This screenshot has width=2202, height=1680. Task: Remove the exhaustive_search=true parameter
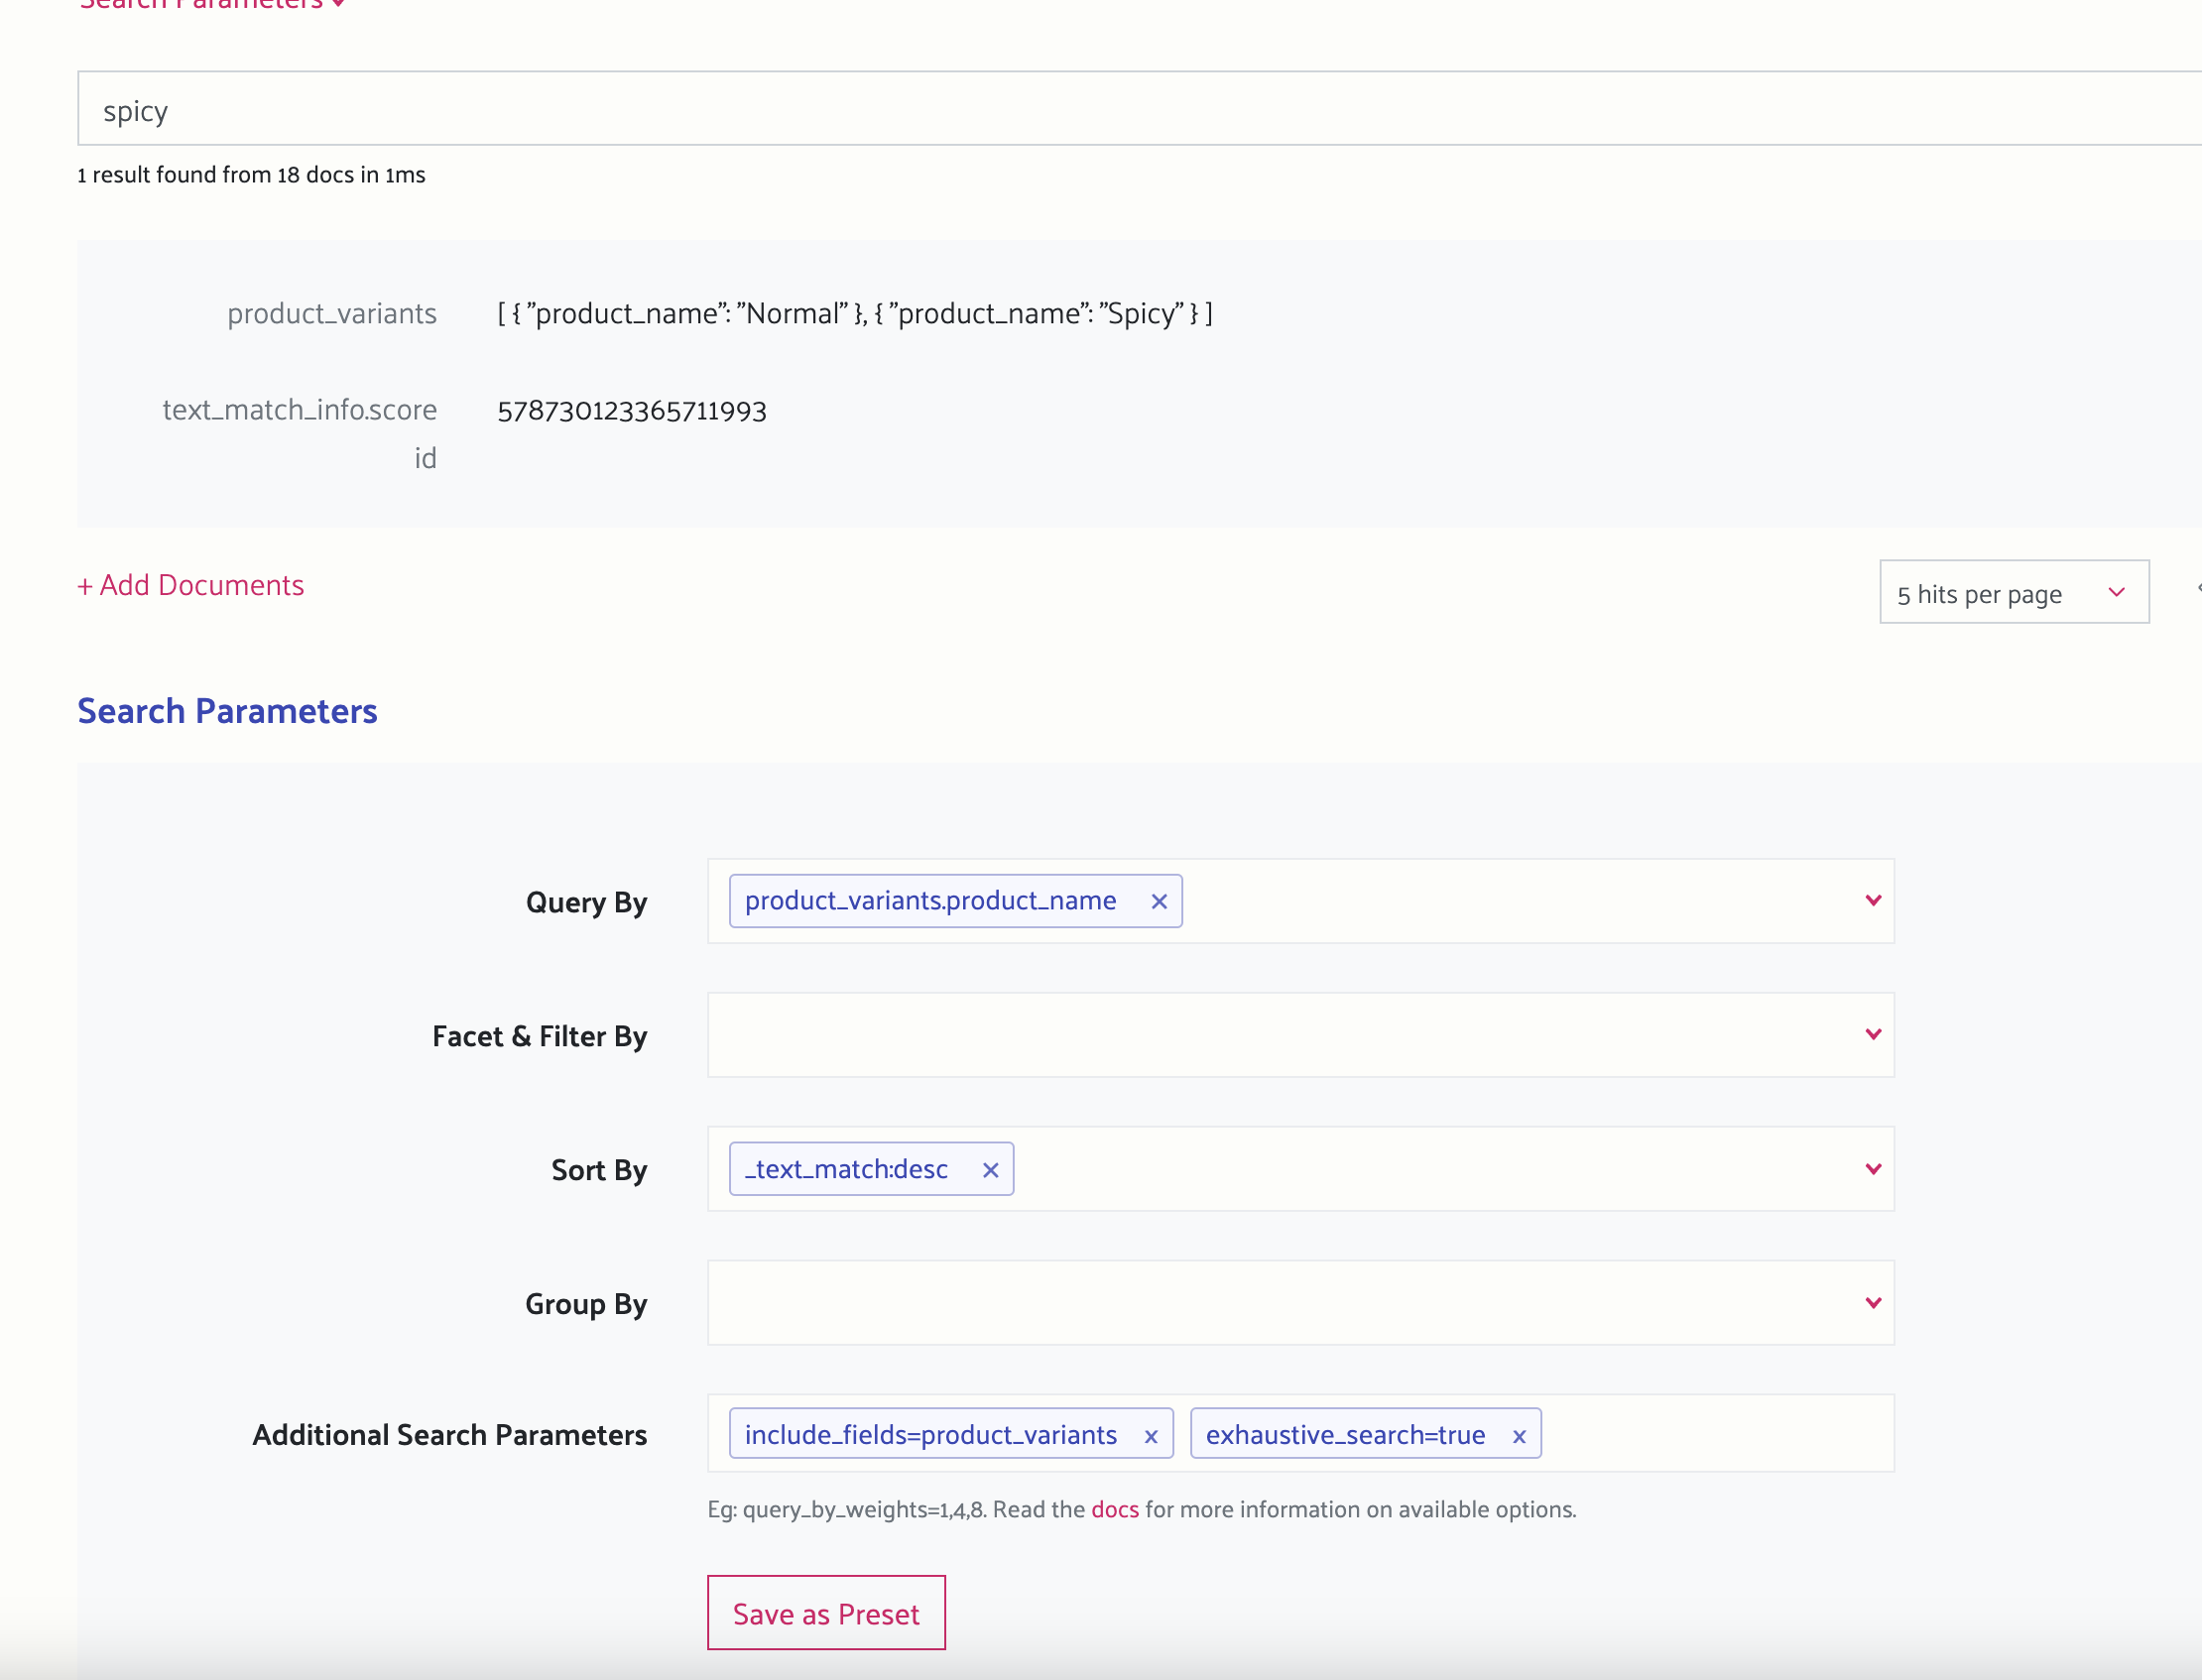(1518, 1434)
